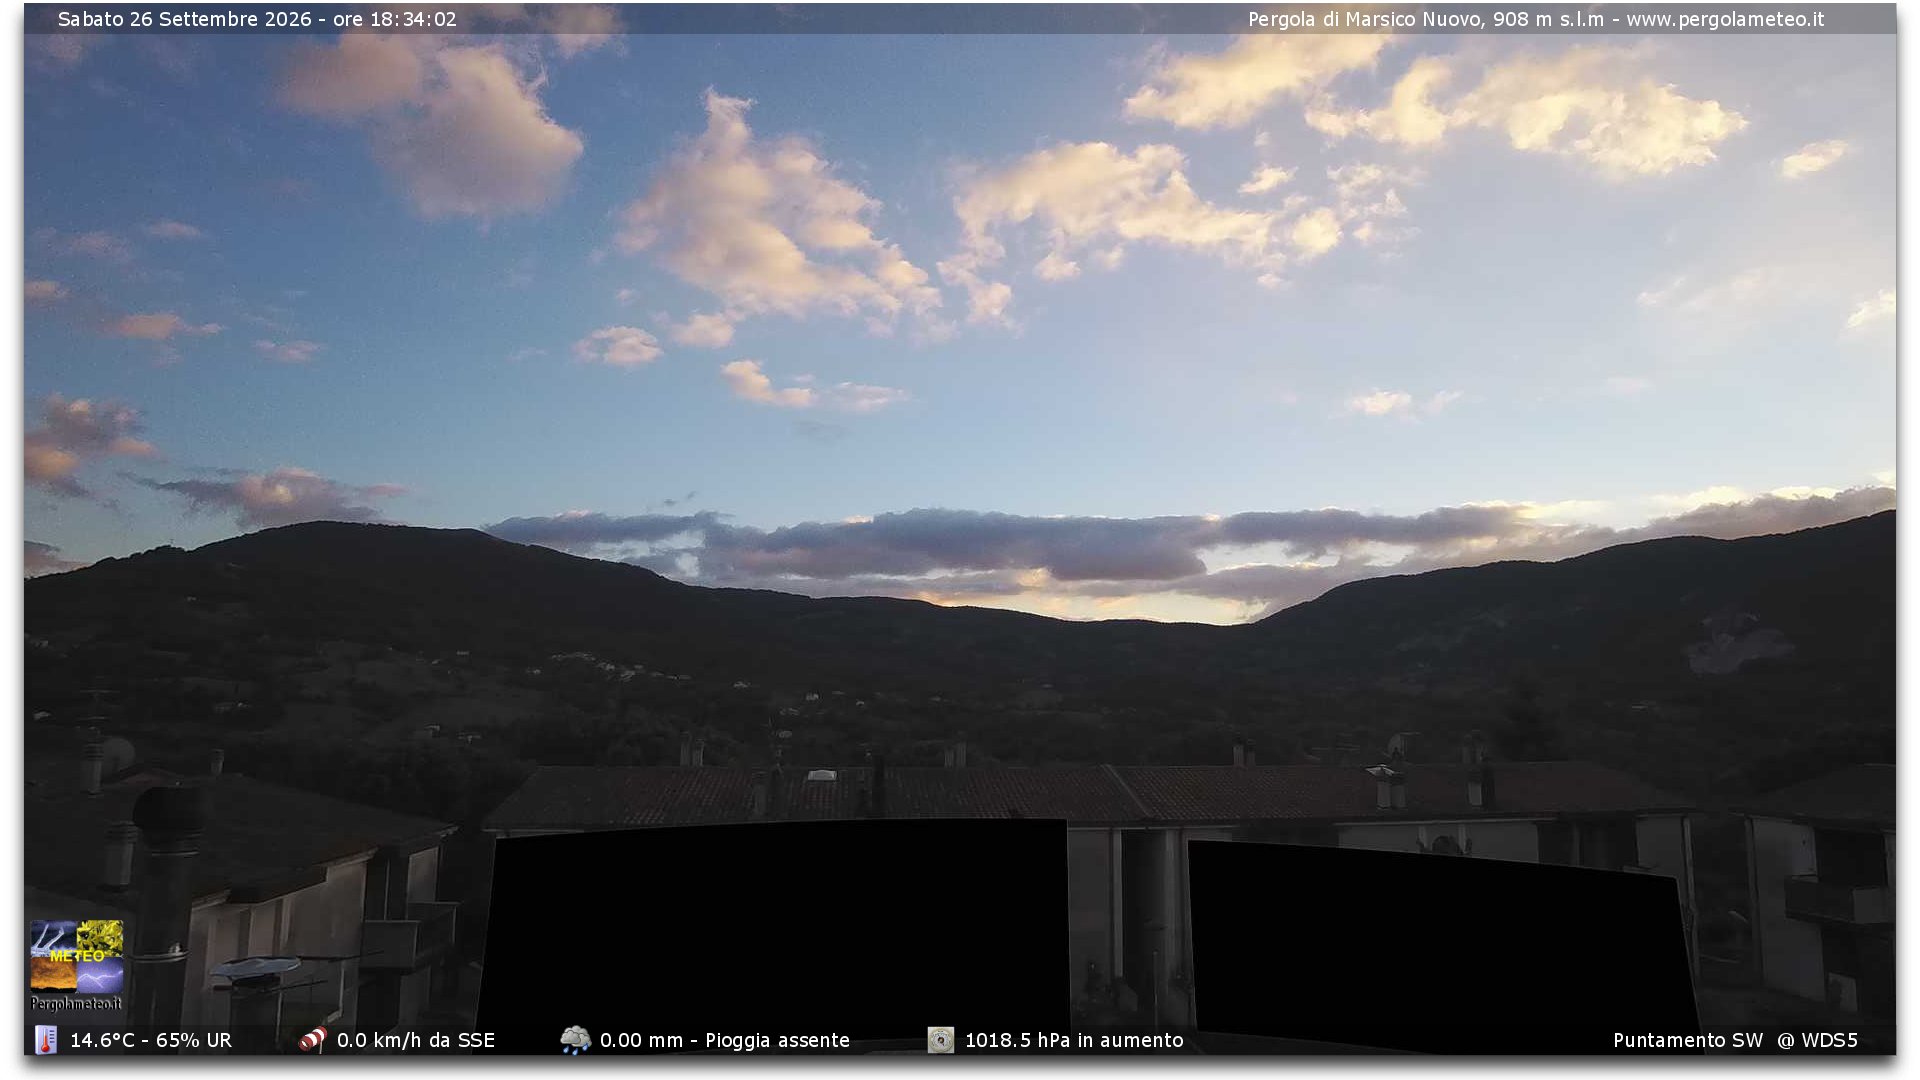Open the www.pergolameteo.it link
The image size is (1920, 1080).
click(x=1725, y=19)
